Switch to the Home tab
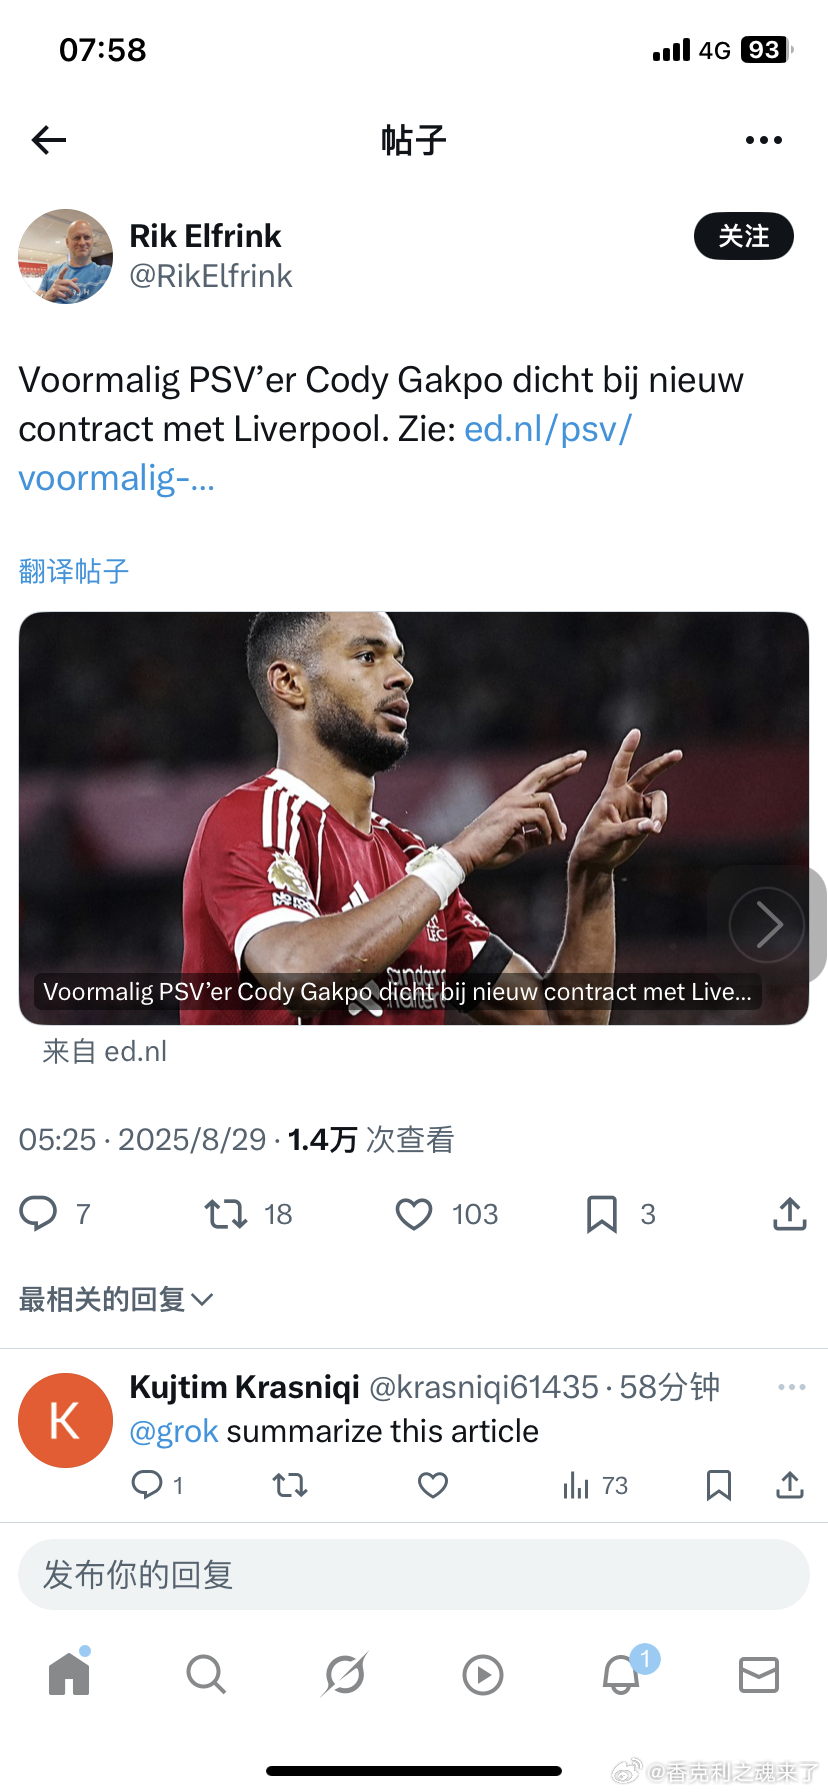 pos(69,1673)
